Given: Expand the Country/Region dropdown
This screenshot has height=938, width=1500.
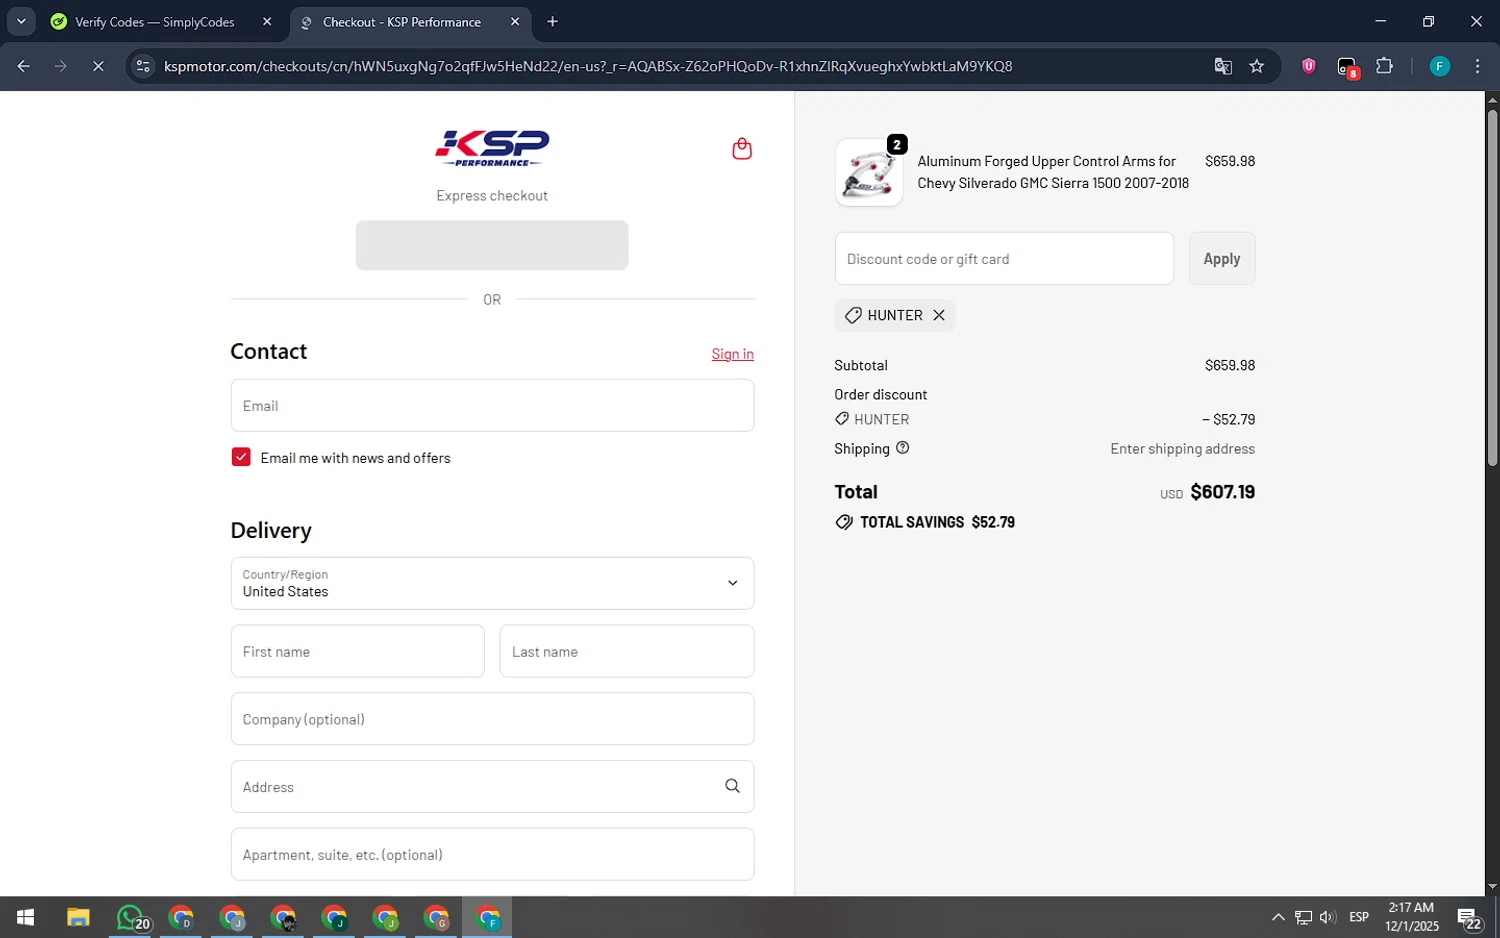Looking at the screenshot, I should click(x=492, y=583).
